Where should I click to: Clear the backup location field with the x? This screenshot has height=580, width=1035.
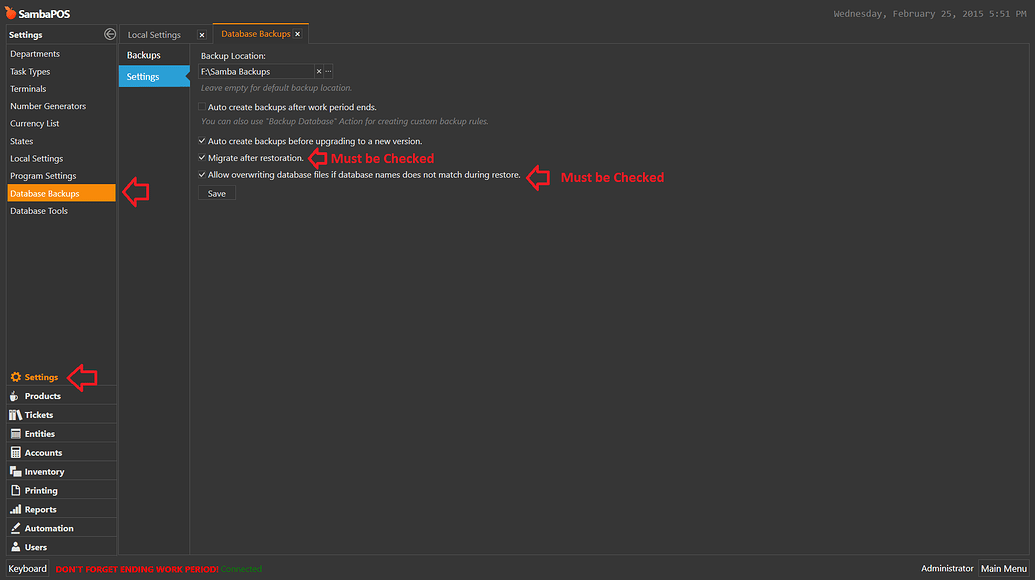click(x=317, y=71)
